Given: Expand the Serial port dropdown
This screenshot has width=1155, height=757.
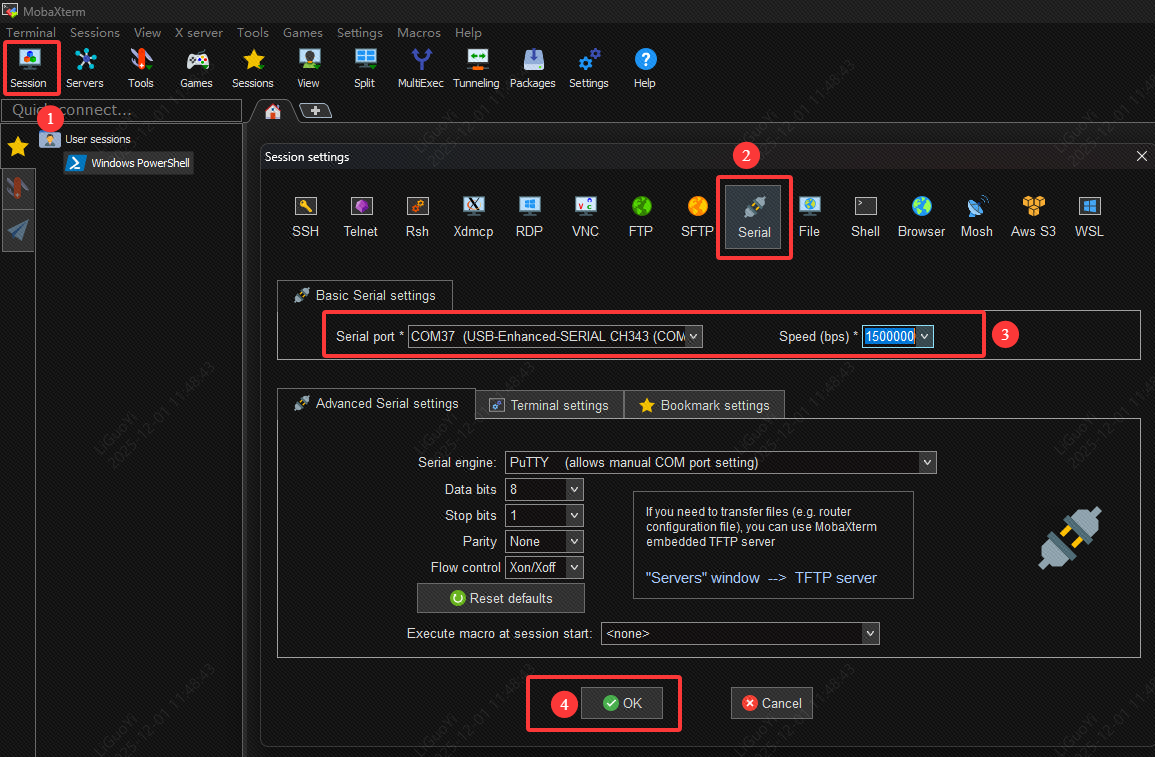Looking at the screenshot, I should tap(694, 337).
